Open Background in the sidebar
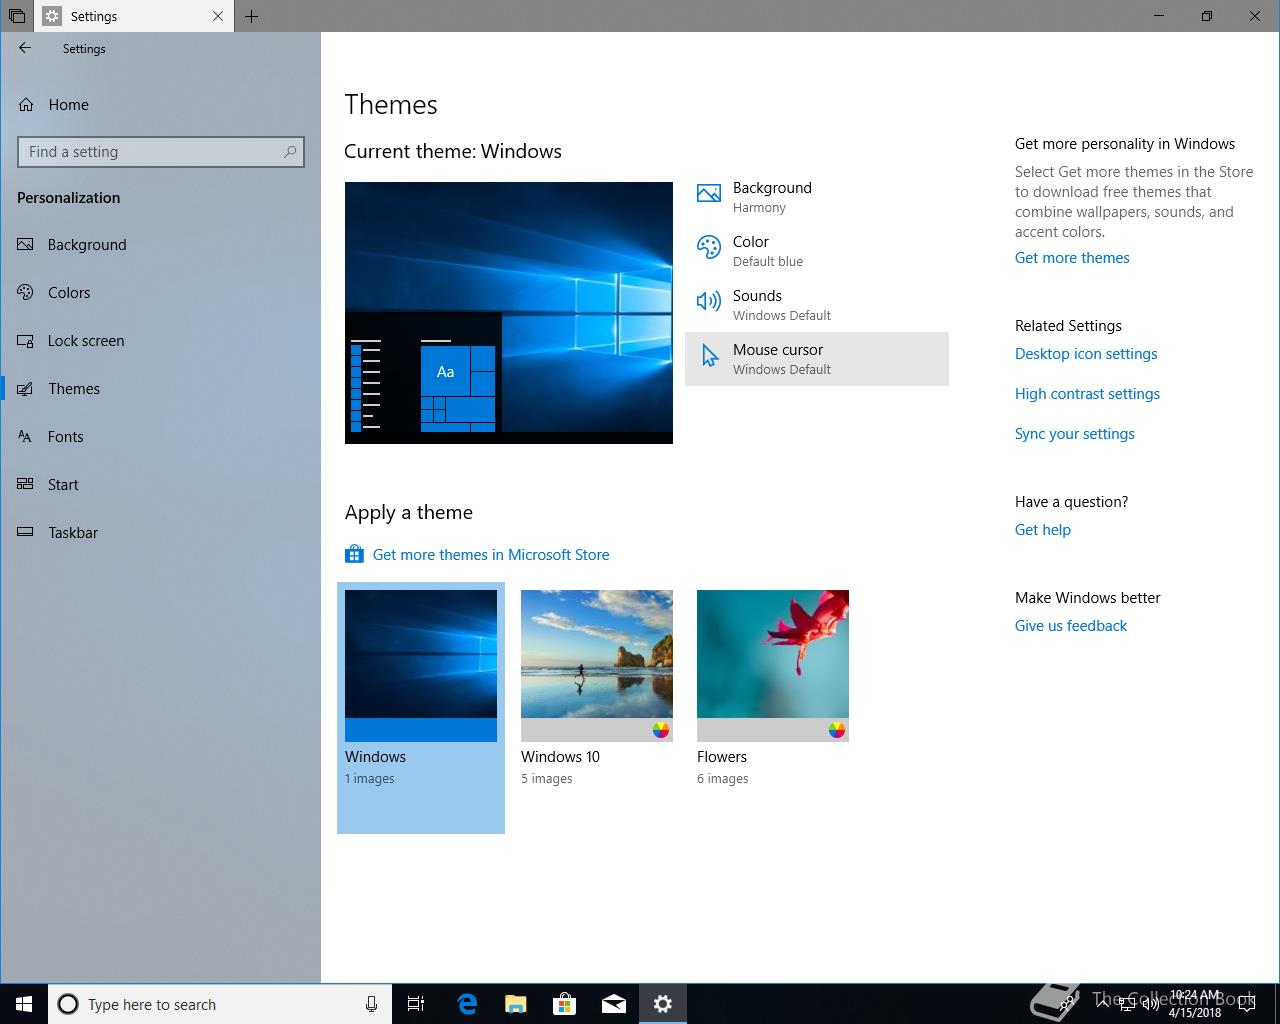Image resolution: width=1280 pixels, height=1024 pixels. [160, 244]
